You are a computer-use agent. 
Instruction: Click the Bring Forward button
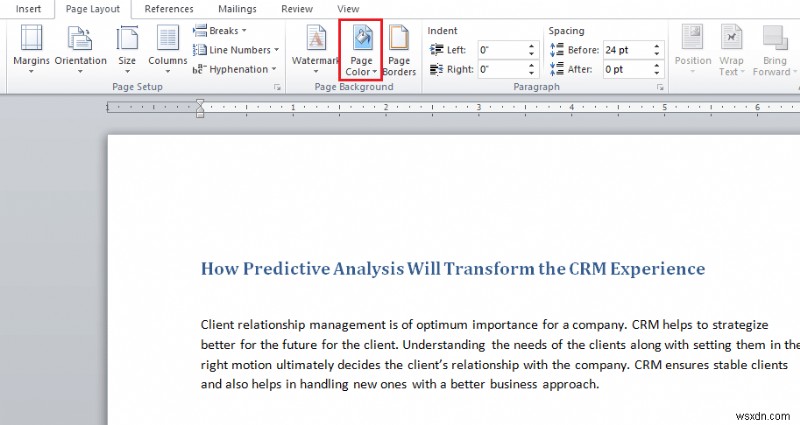coord(774,49)
